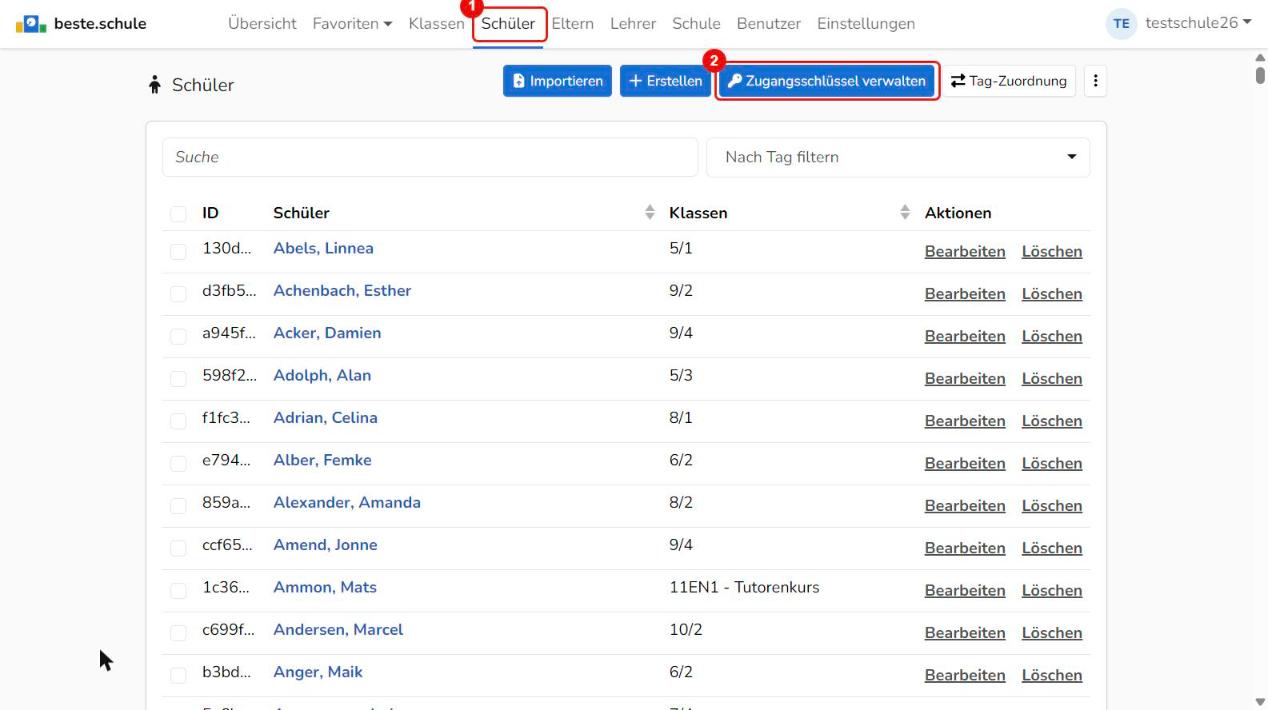This screenshot has width=1268, height=710.
Task: Switch to the Eltern section
Action: [573, 24]
